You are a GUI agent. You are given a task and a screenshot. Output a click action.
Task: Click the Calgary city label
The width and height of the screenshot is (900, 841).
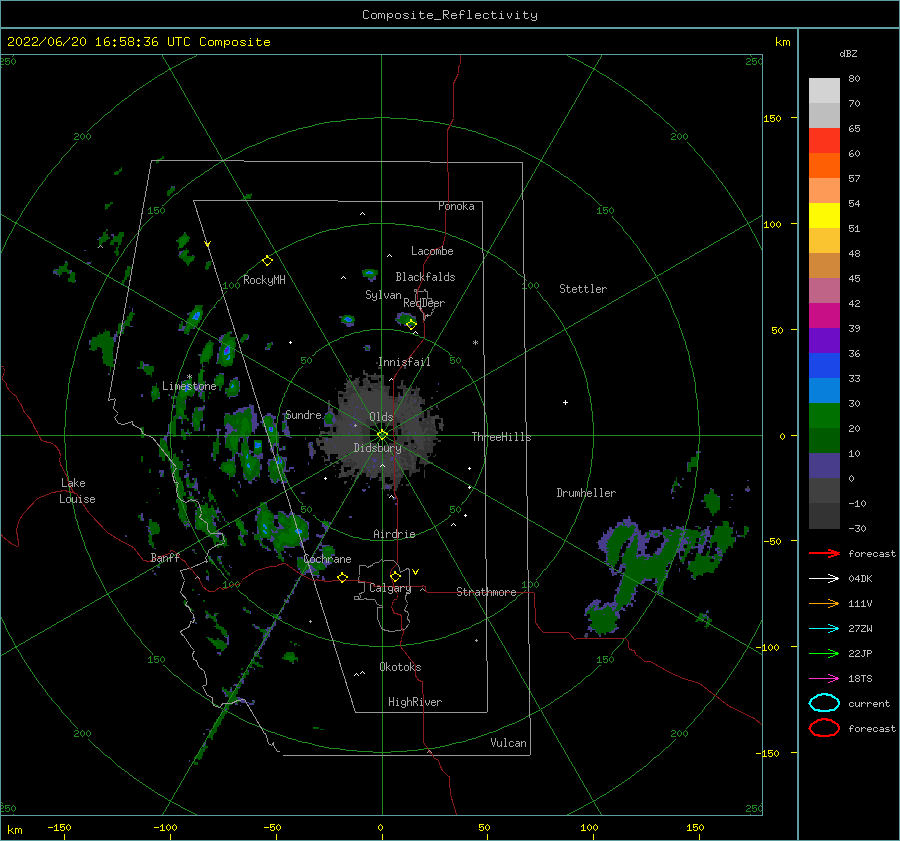pyautogui.click(x=390, y=588)
